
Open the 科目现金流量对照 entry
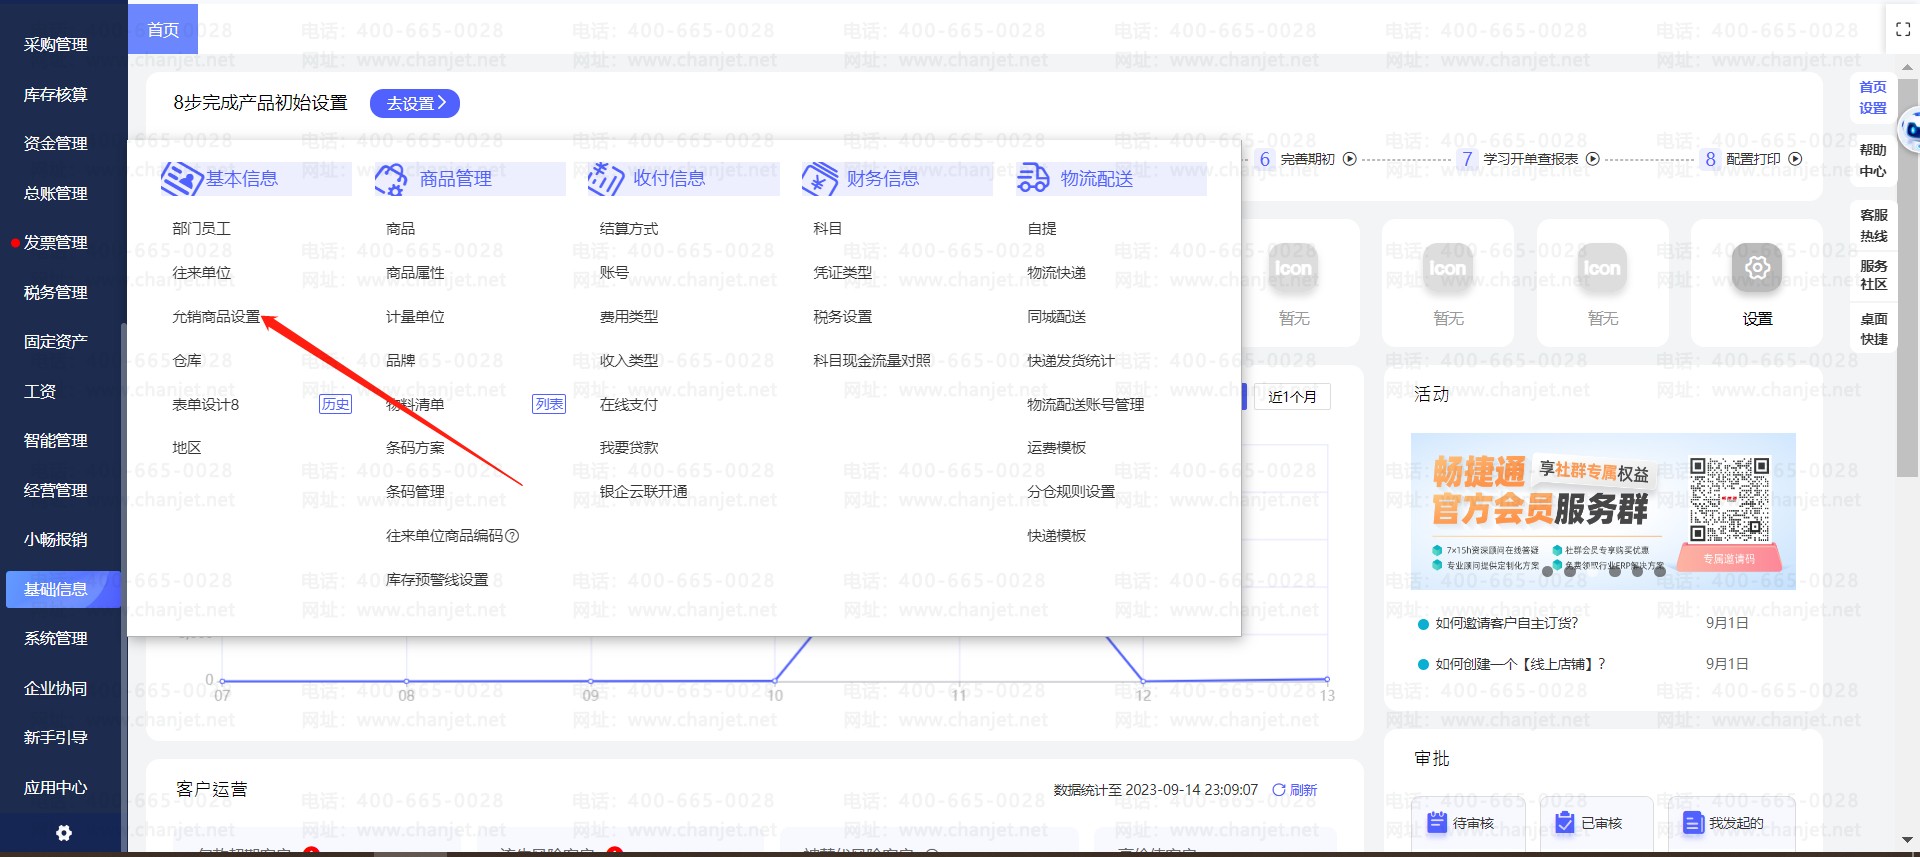coord(872,361)
